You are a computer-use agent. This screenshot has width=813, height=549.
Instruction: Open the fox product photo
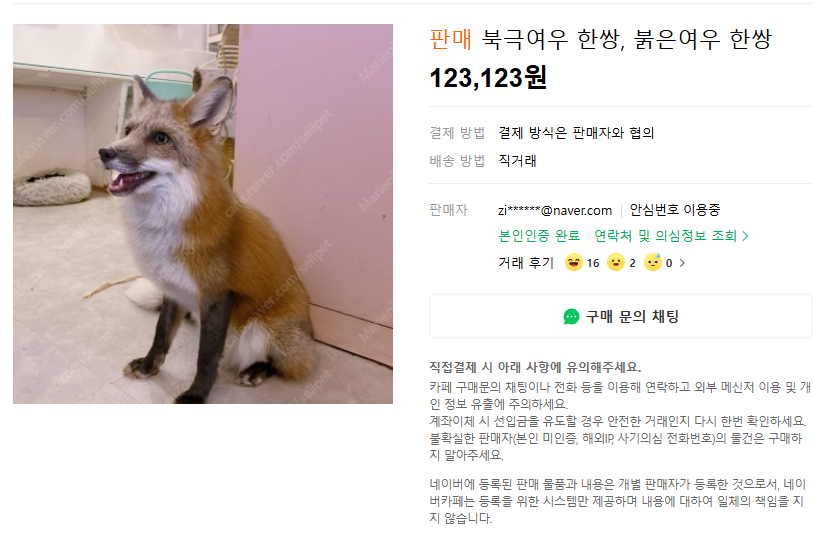point(203,214)
